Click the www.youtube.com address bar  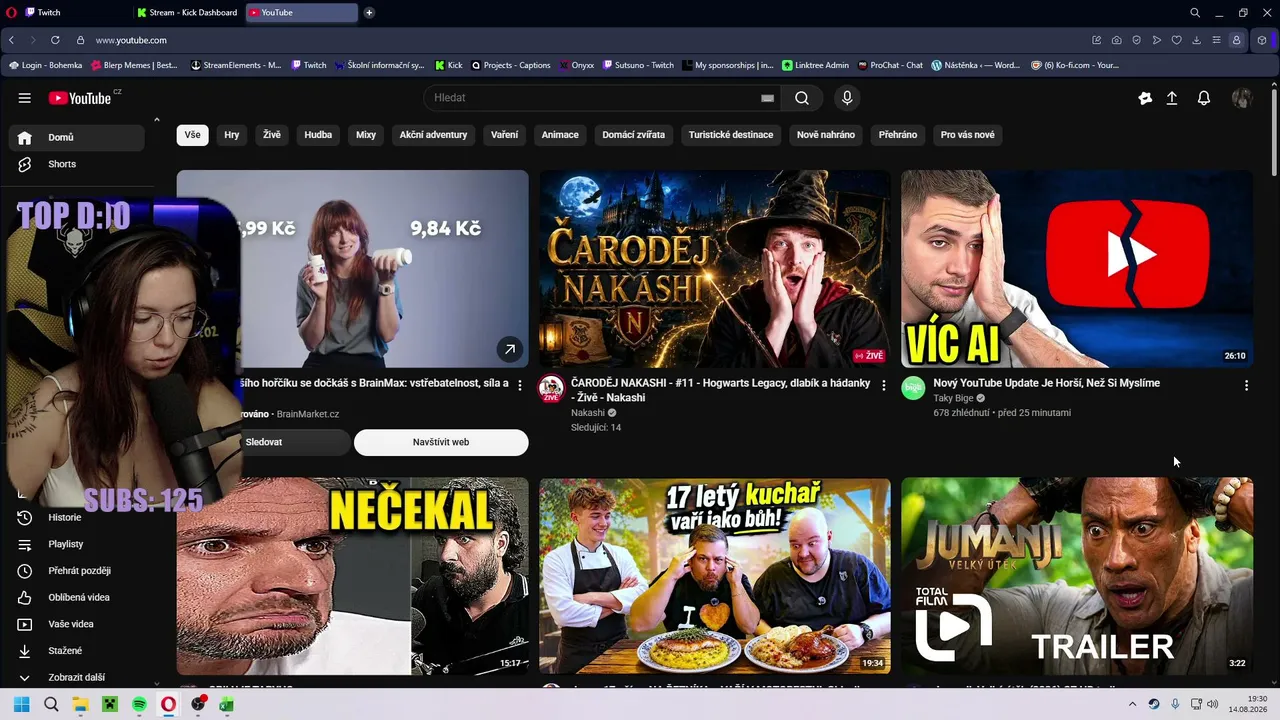click(131, 40)
